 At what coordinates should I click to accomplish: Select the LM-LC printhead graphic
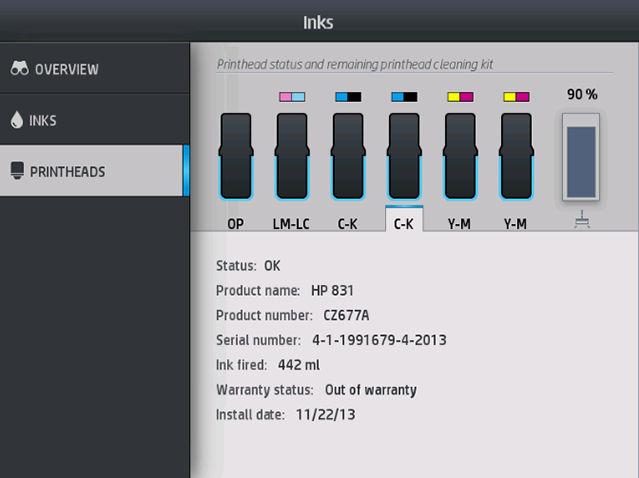pos(292,156)
